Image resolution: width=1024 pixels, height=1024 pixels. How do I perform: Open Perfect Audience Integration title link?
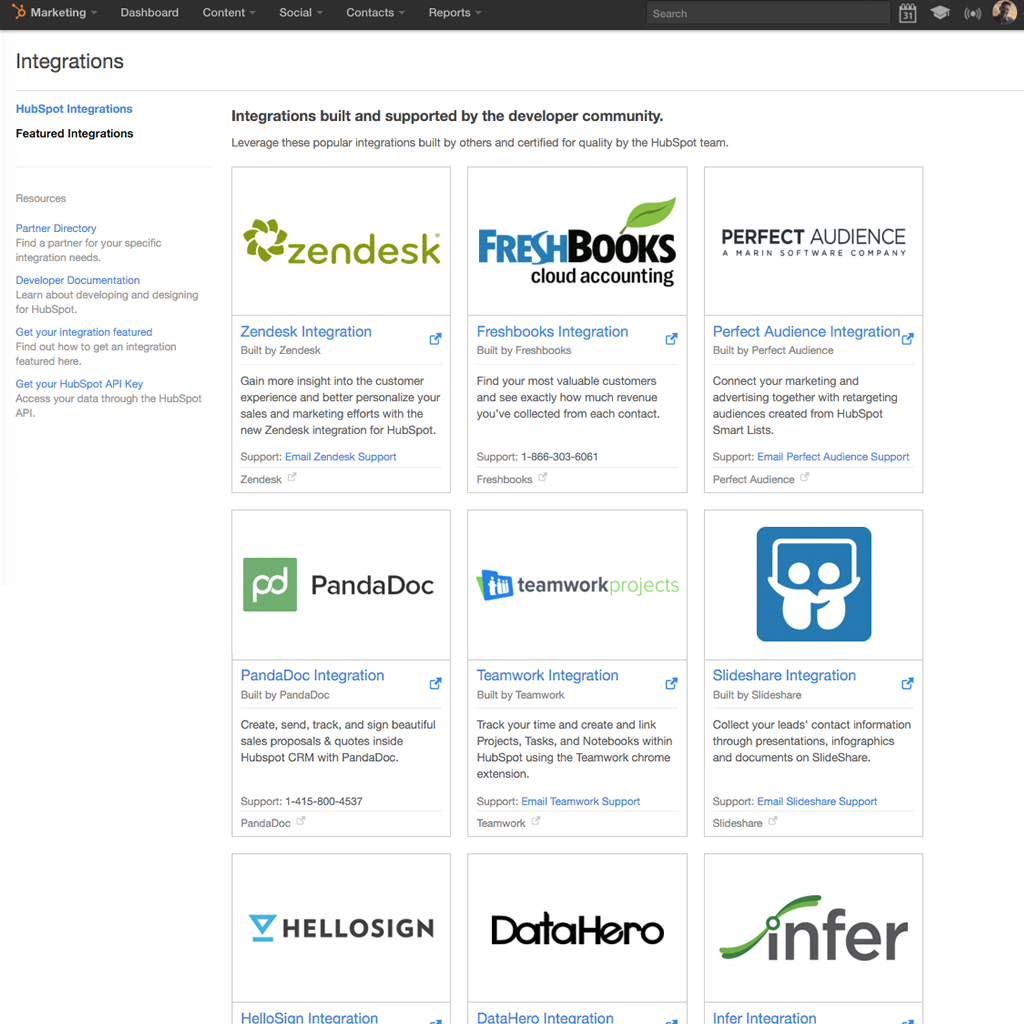tap(807, 332)
